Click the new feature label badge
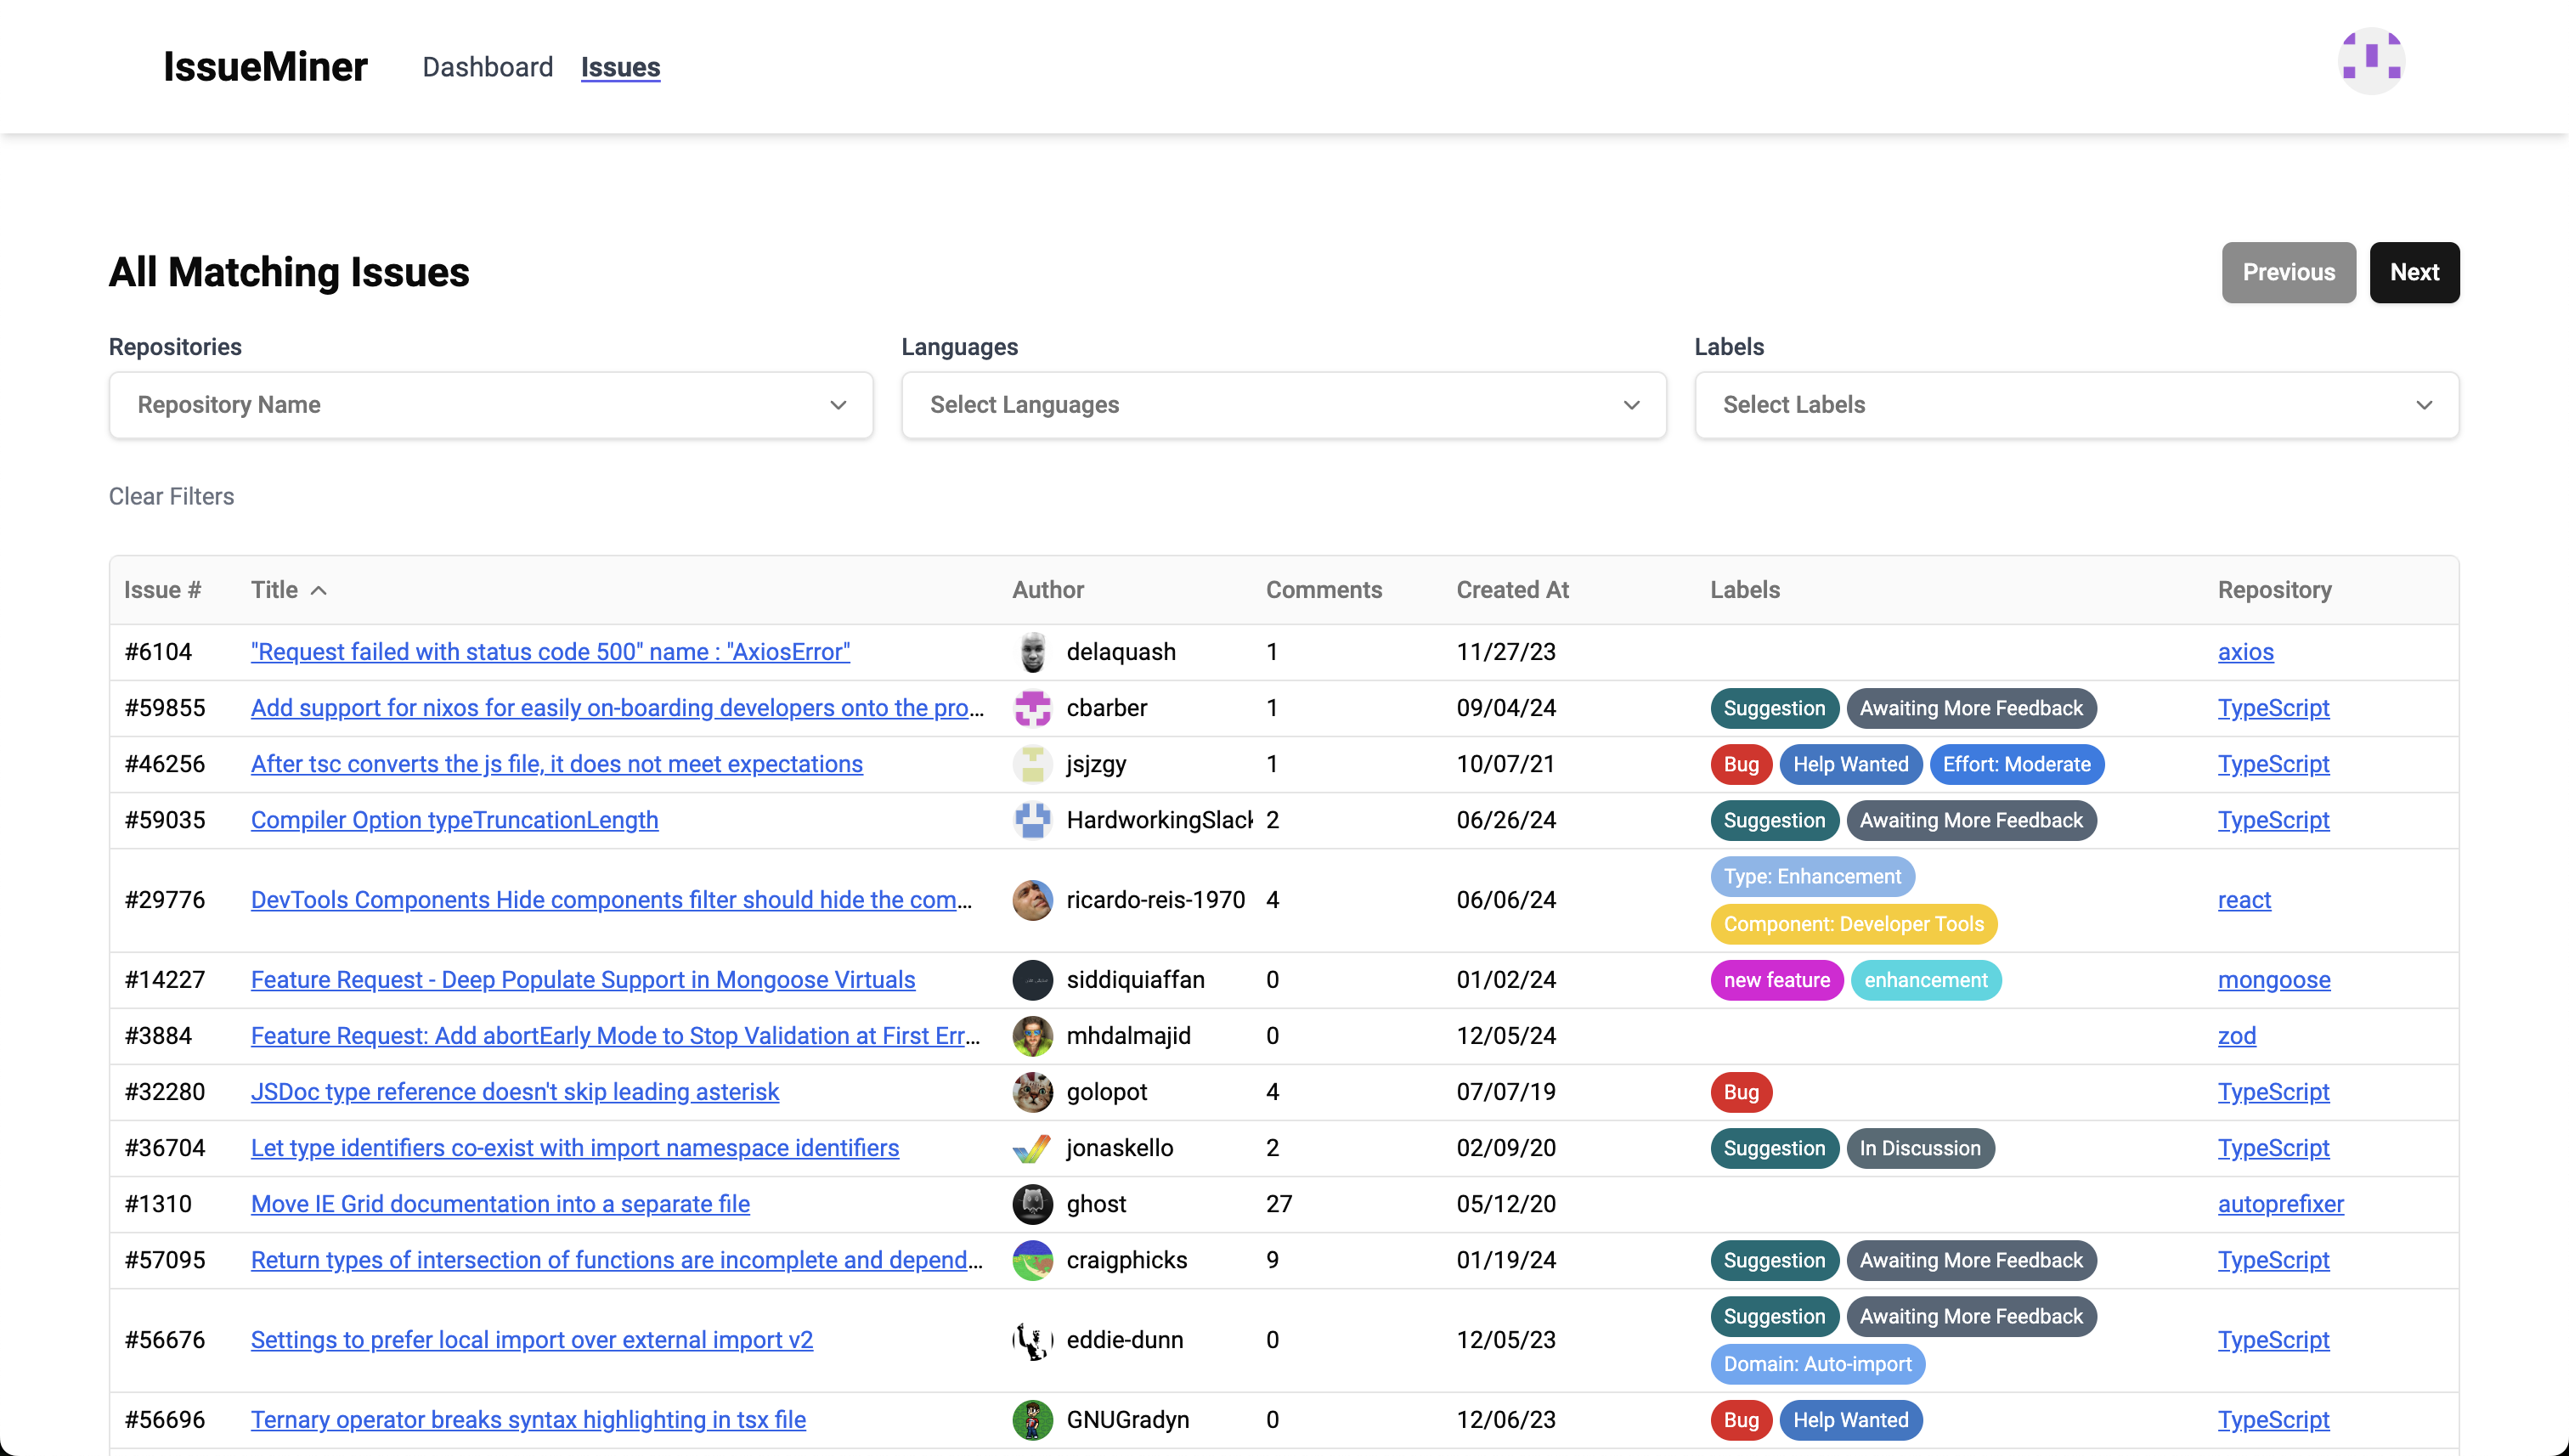This screenshot has height=1456, width=2569. click(x=1776, y=980)
